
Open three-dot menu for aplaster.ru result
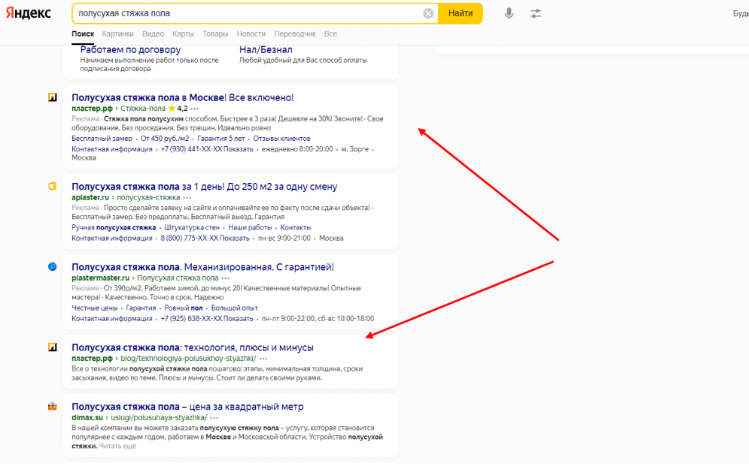point(187,197)
